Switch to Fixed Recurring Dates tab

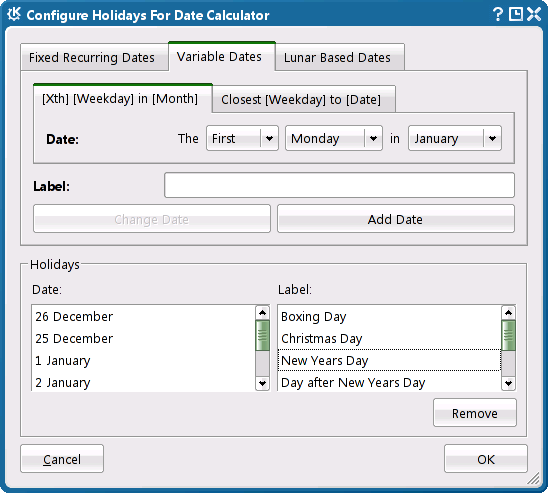[x=92, y=57]
